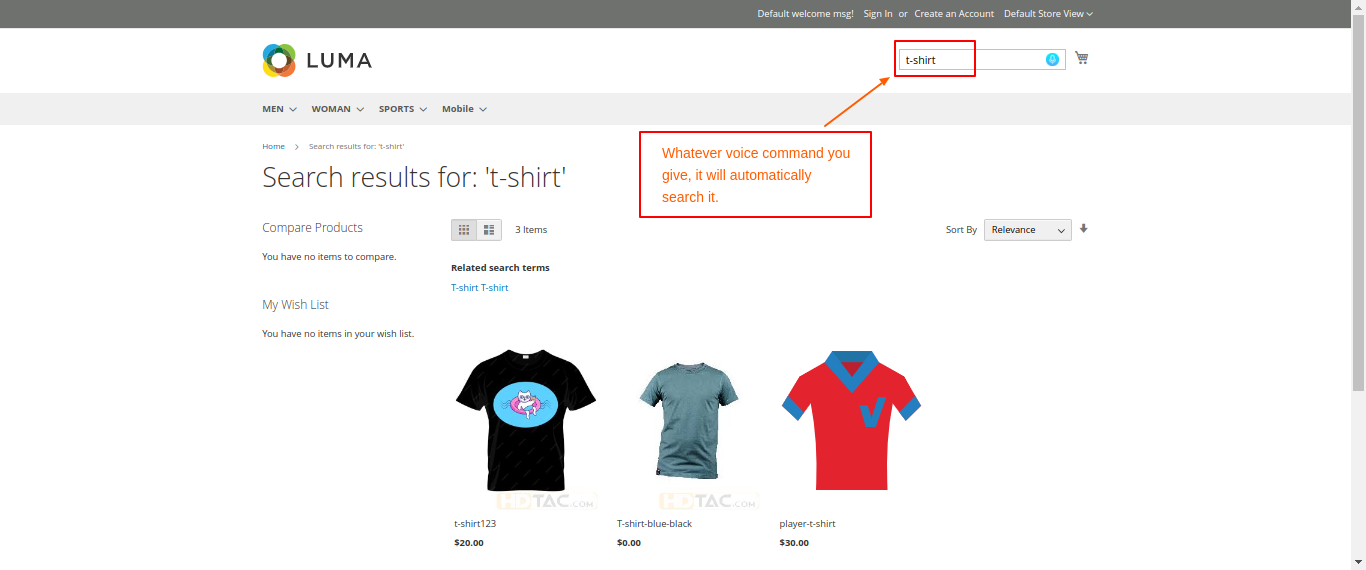
Task: Open the Sort By Relevance dropdown
Action: coord(1027,230)
